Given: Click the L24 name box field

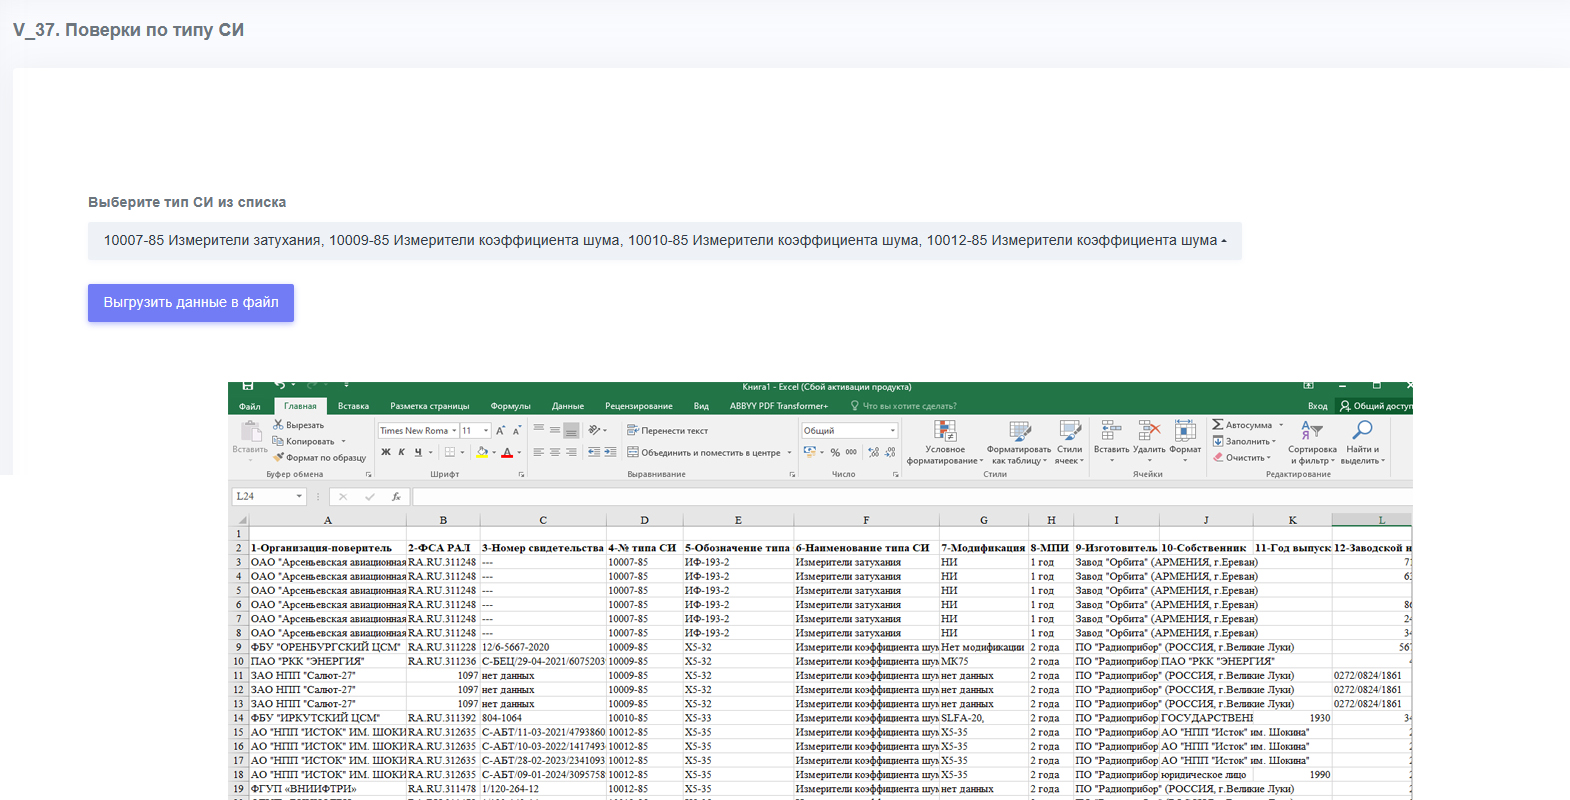Looking at the screenshot, I should (x=269, y=496).
